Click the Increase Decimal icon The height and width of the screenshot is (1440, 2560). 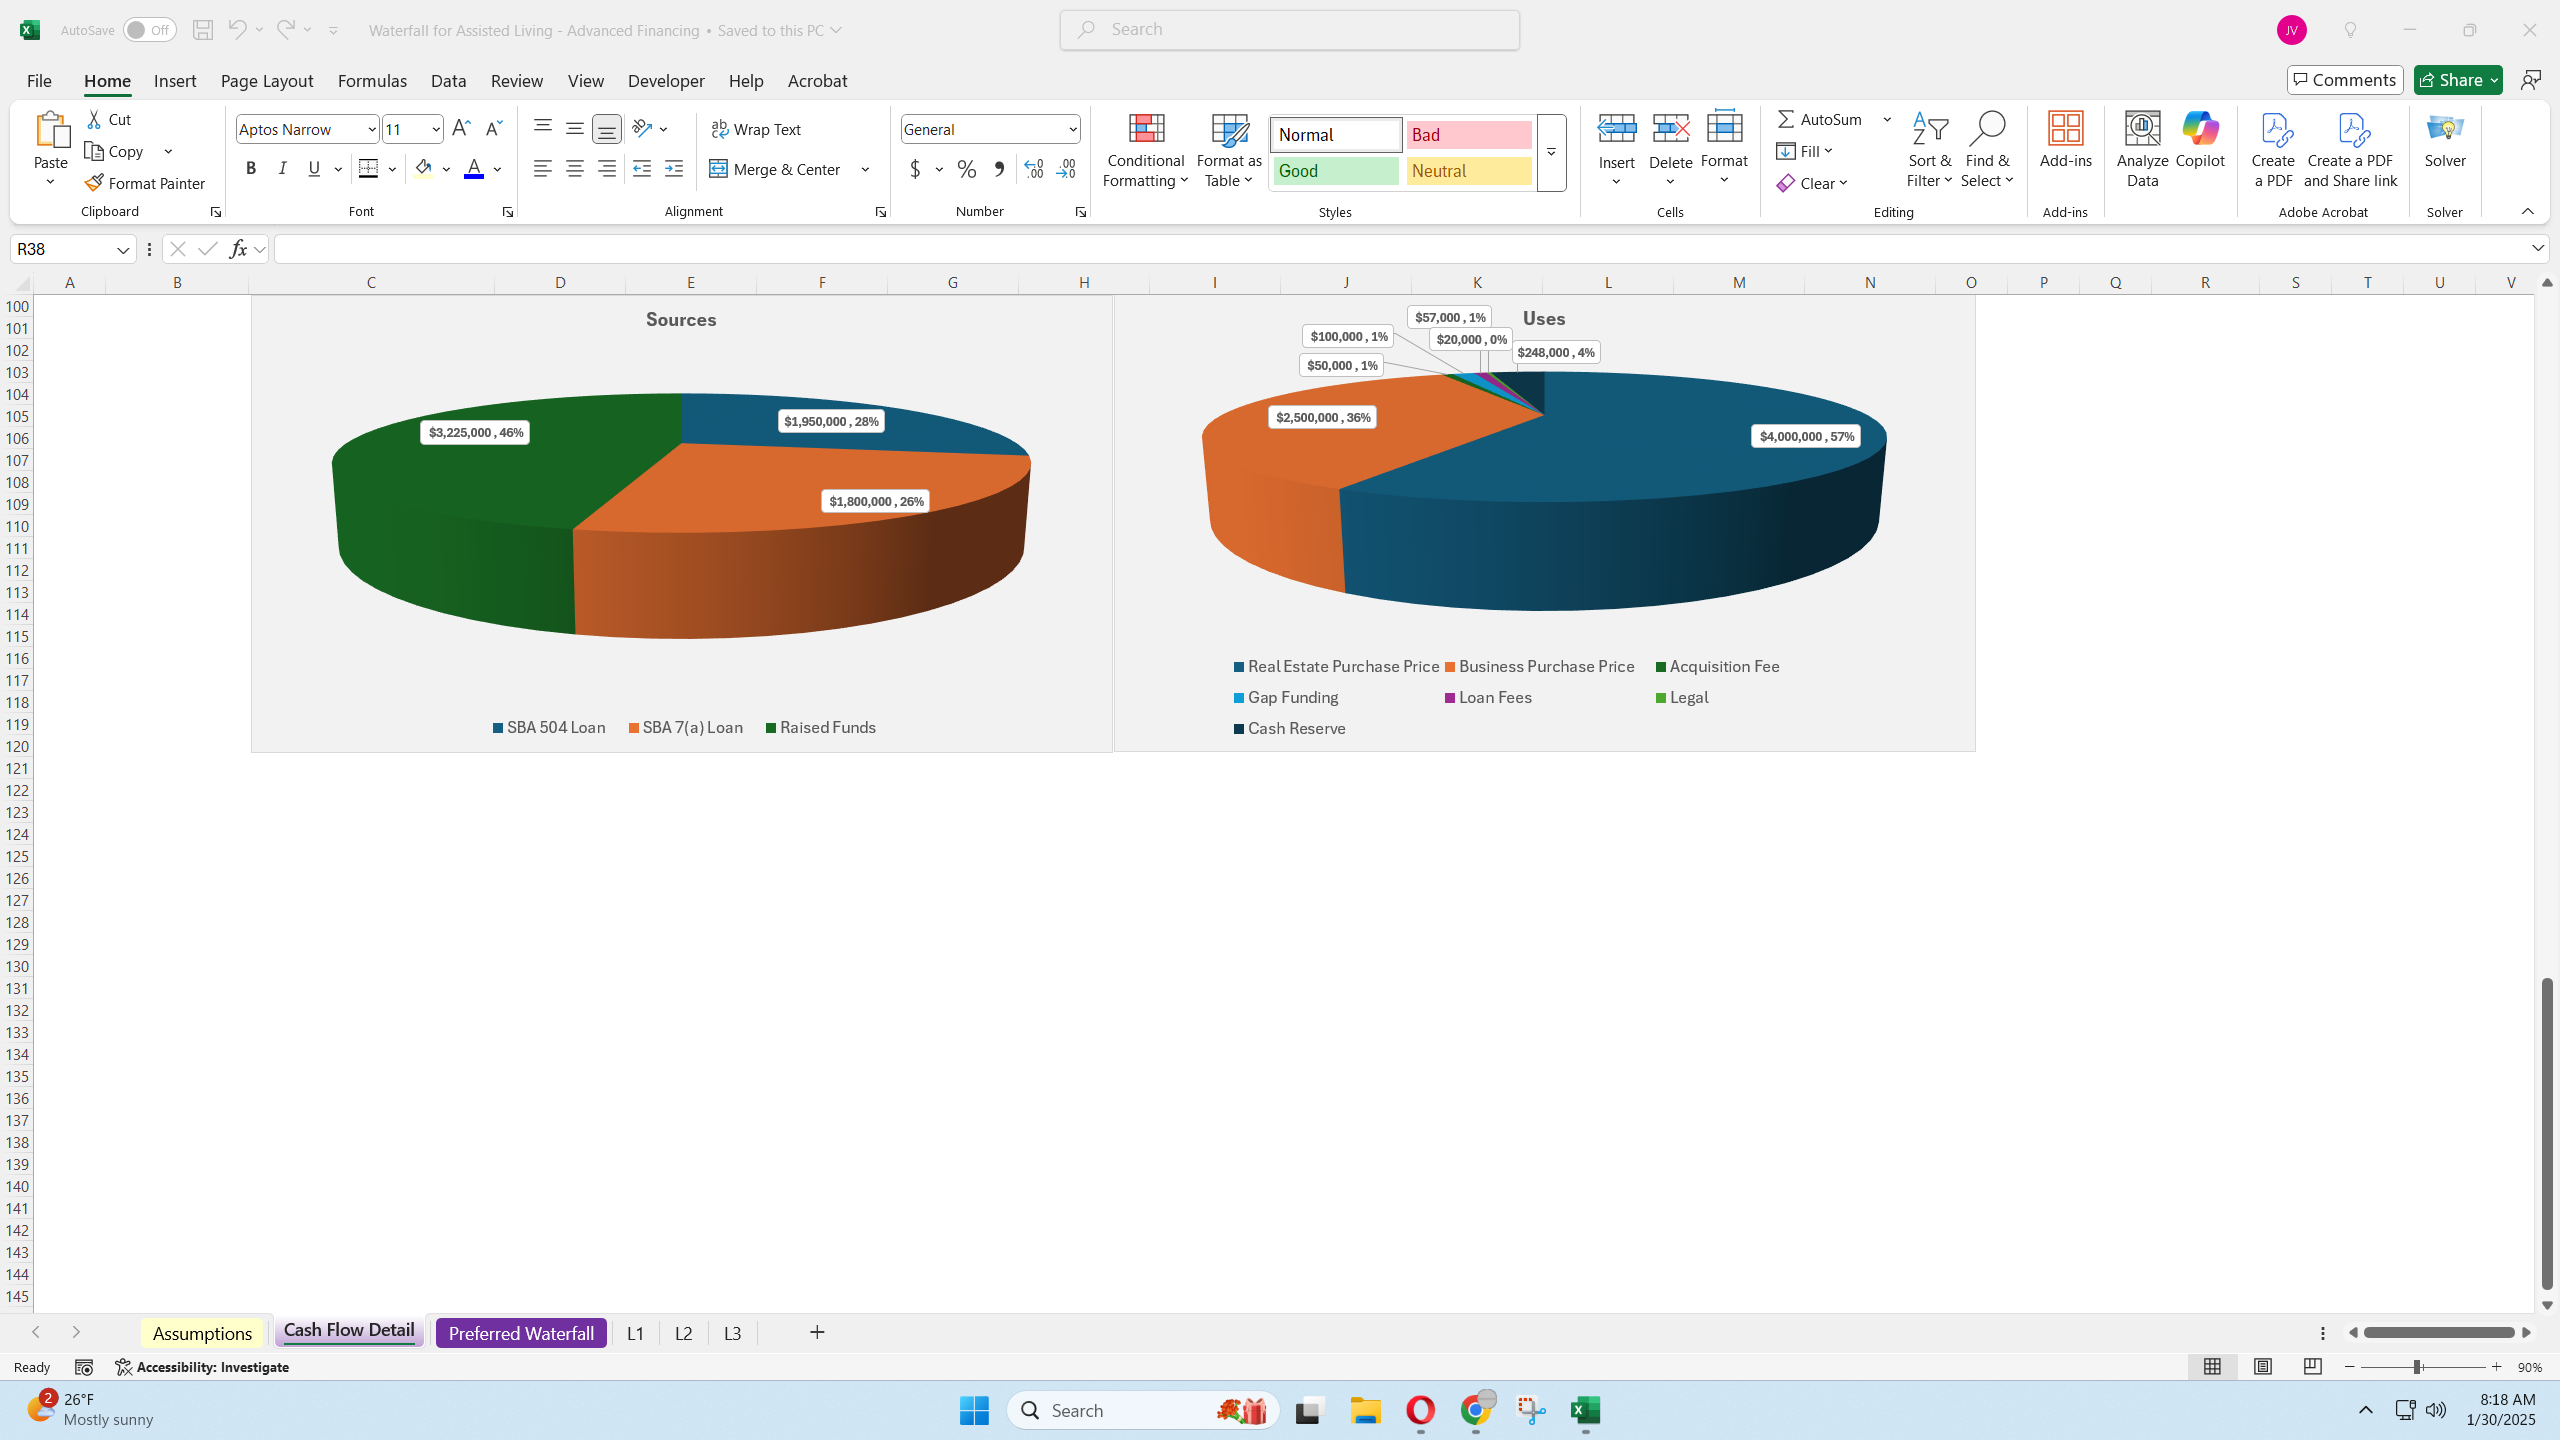tap(1034, 169)
